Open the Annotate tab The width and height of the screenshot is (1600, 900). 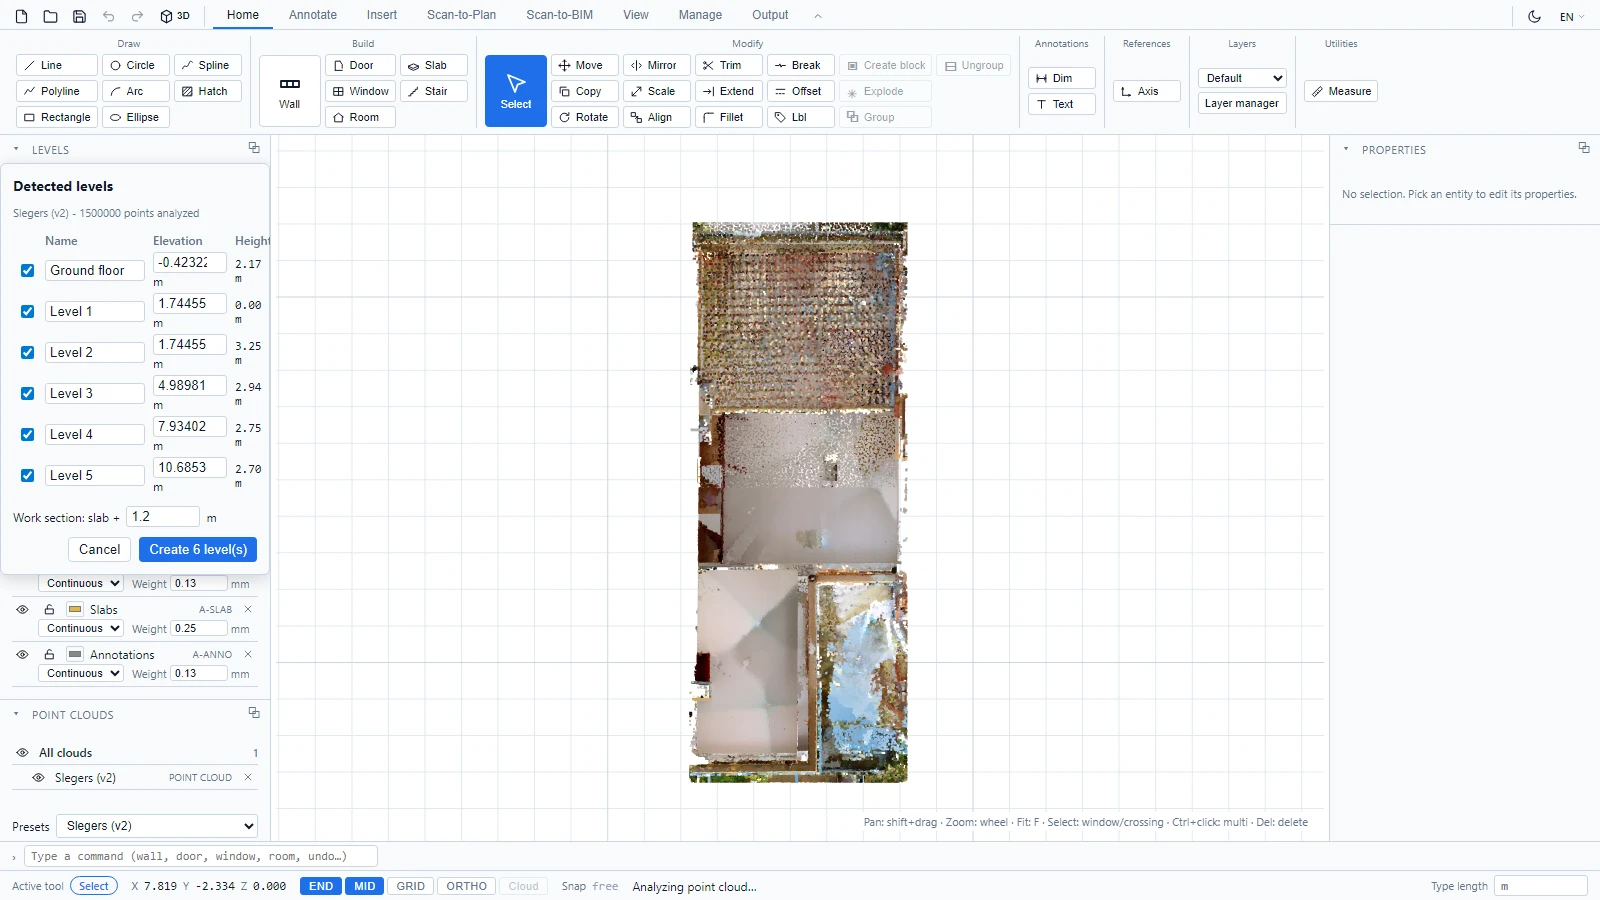coord(313,15)
